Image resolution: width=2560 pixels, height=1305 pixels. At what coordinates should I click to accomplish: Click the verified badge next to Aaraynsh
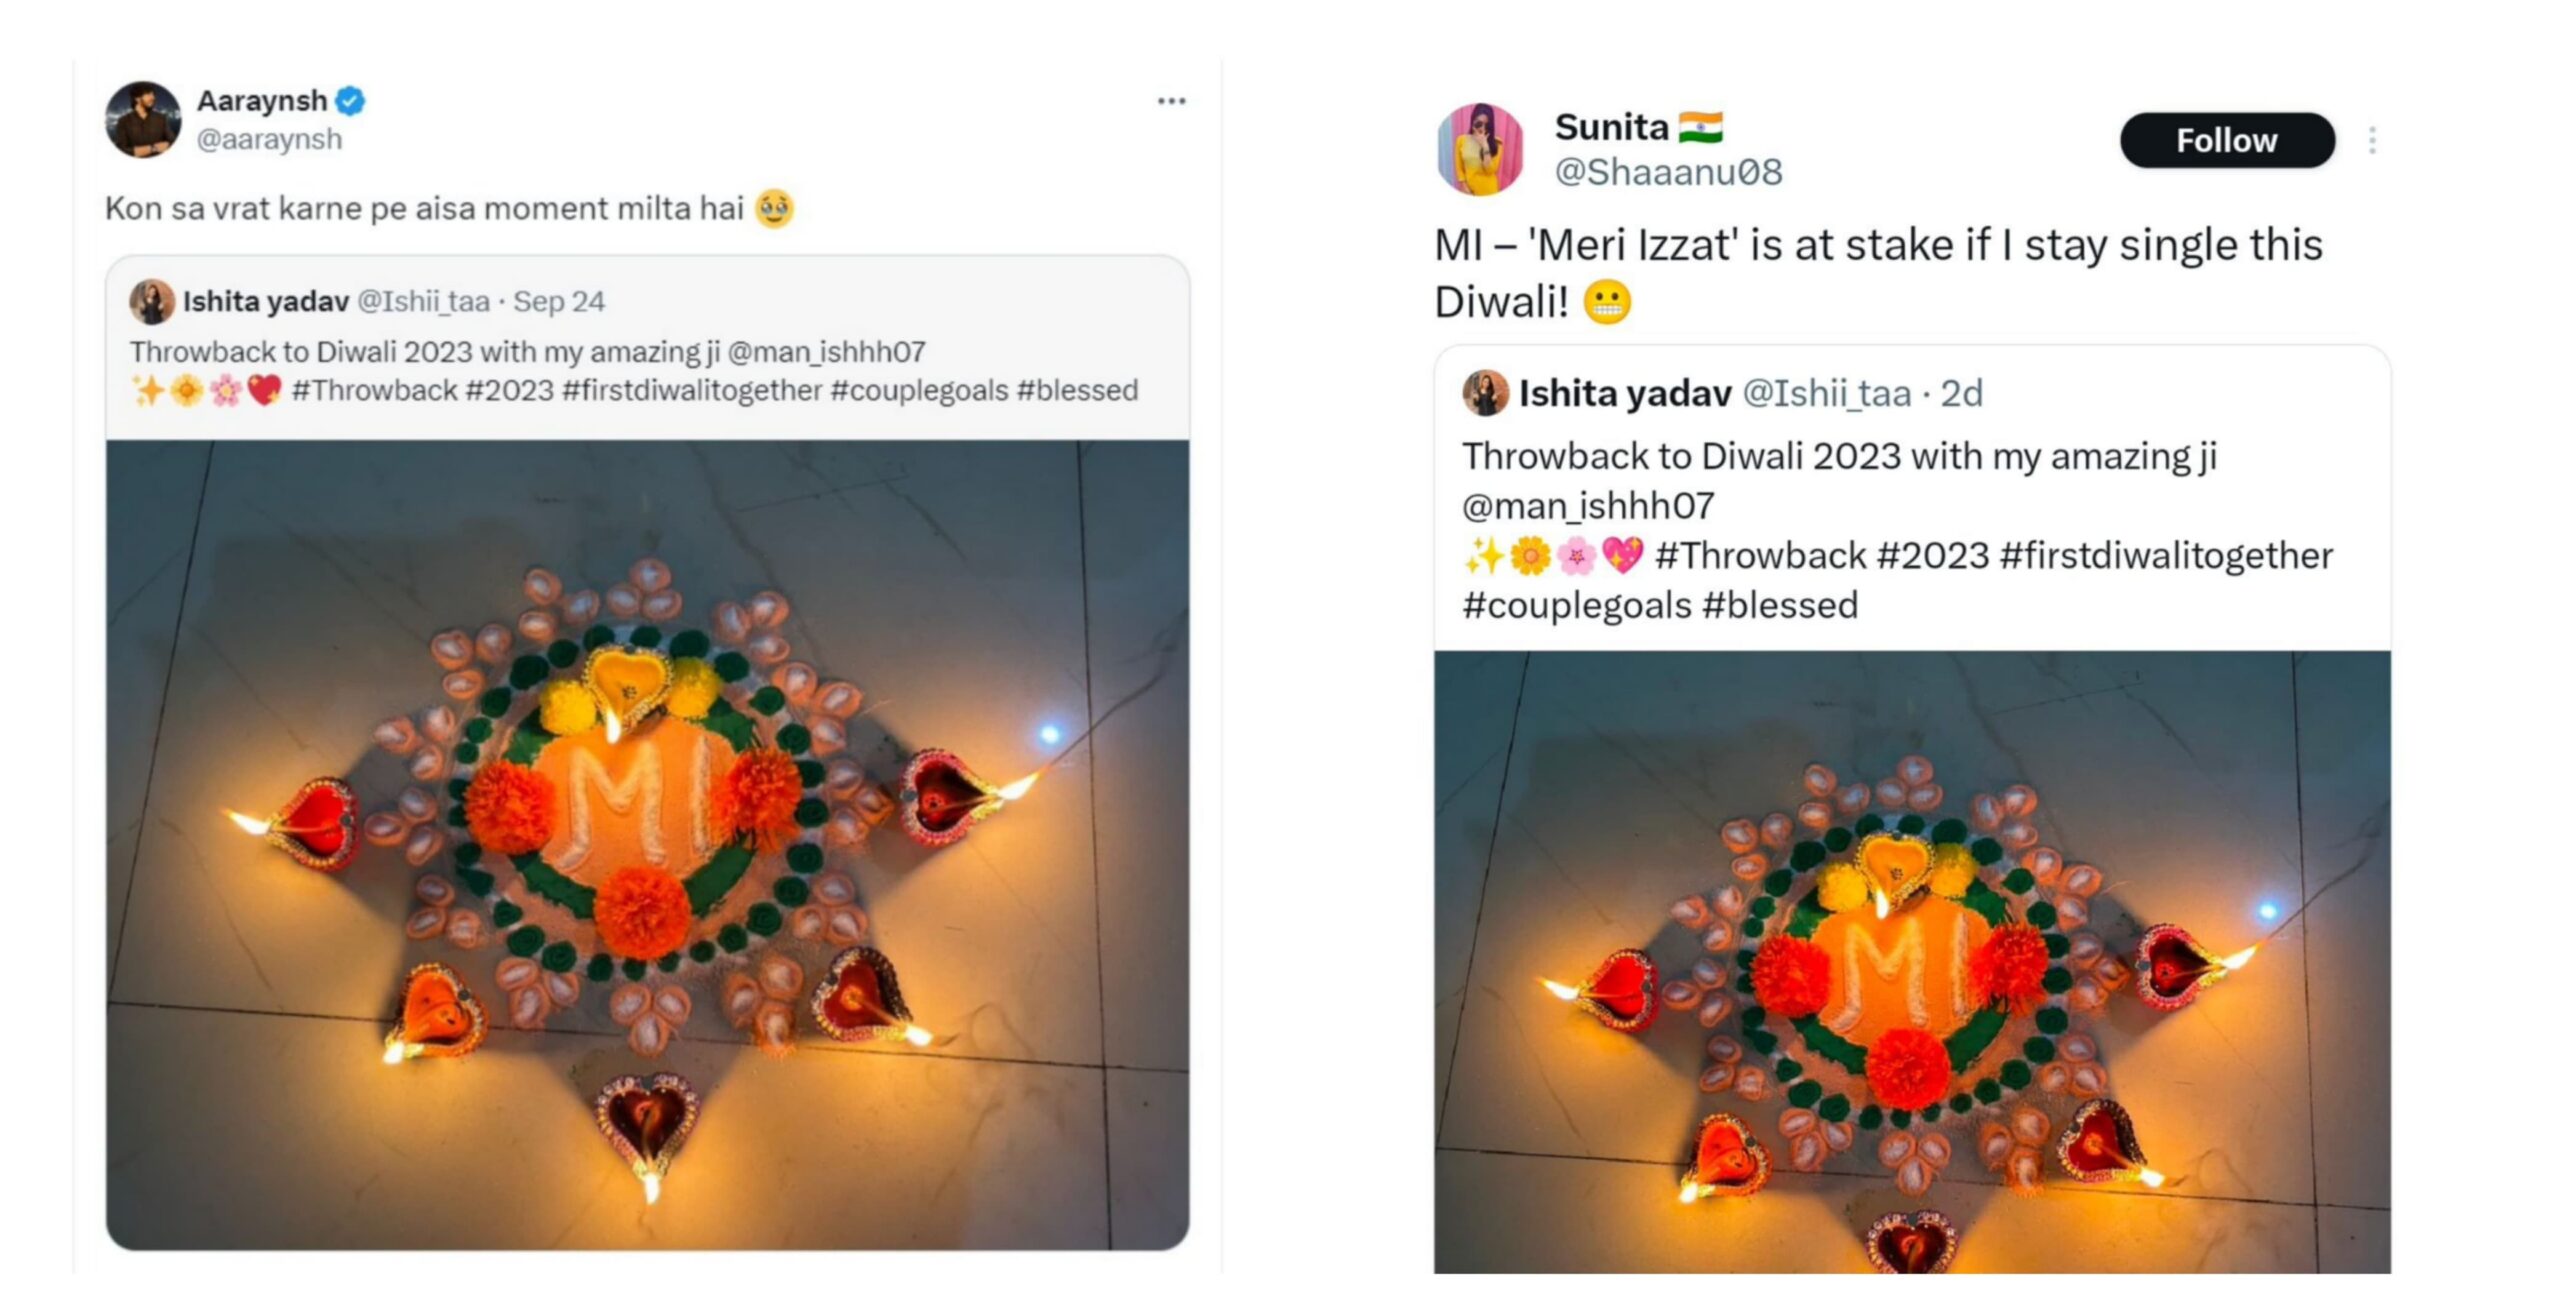pyautogui.click(x=349, y=99)
